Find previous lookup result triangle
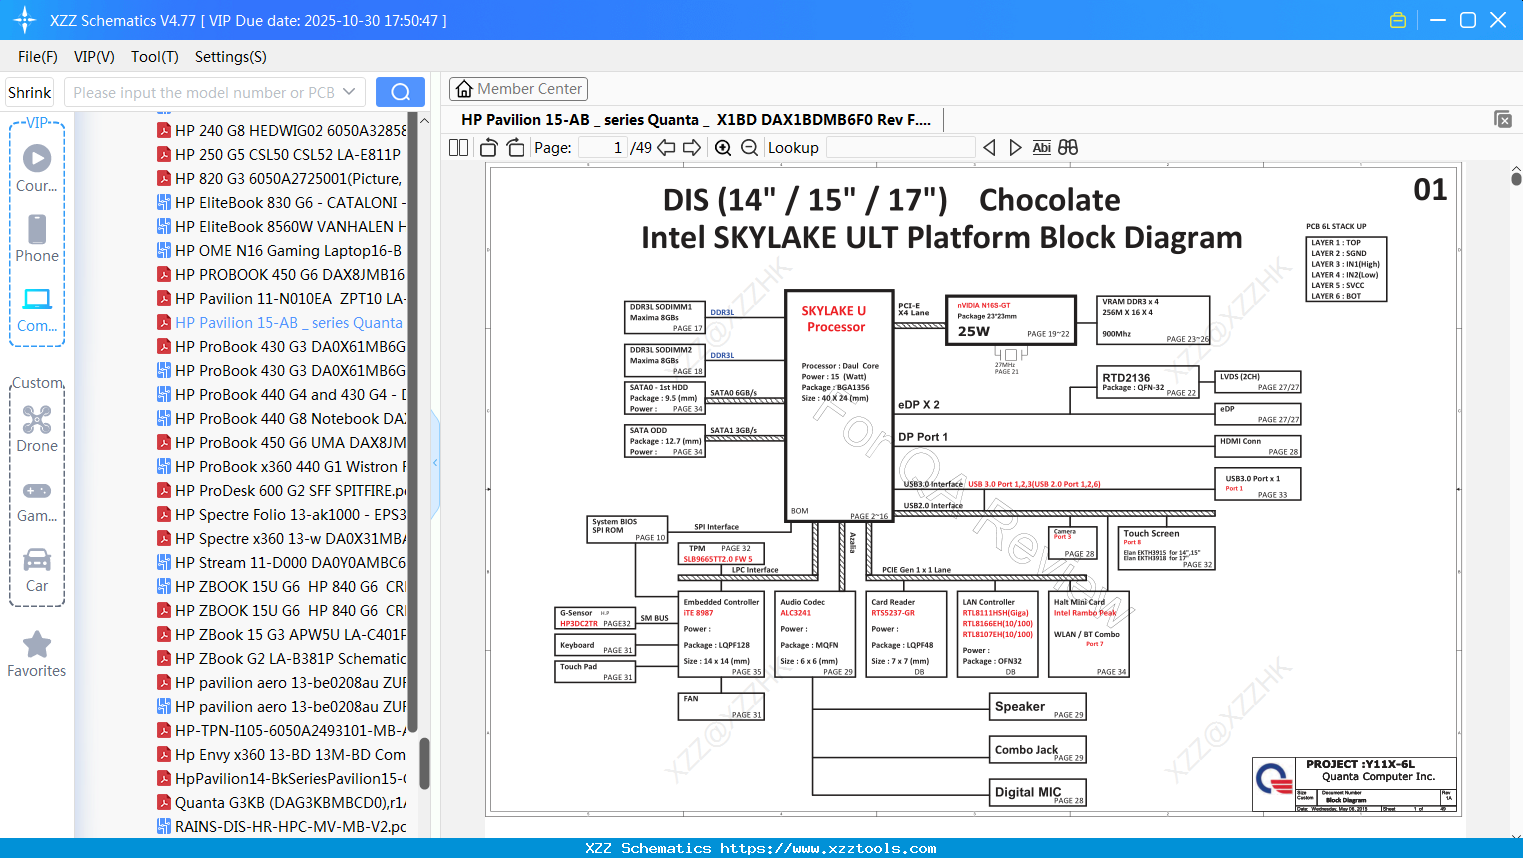Viewport: 1523px width, 858px height. [x=989, y=147]
